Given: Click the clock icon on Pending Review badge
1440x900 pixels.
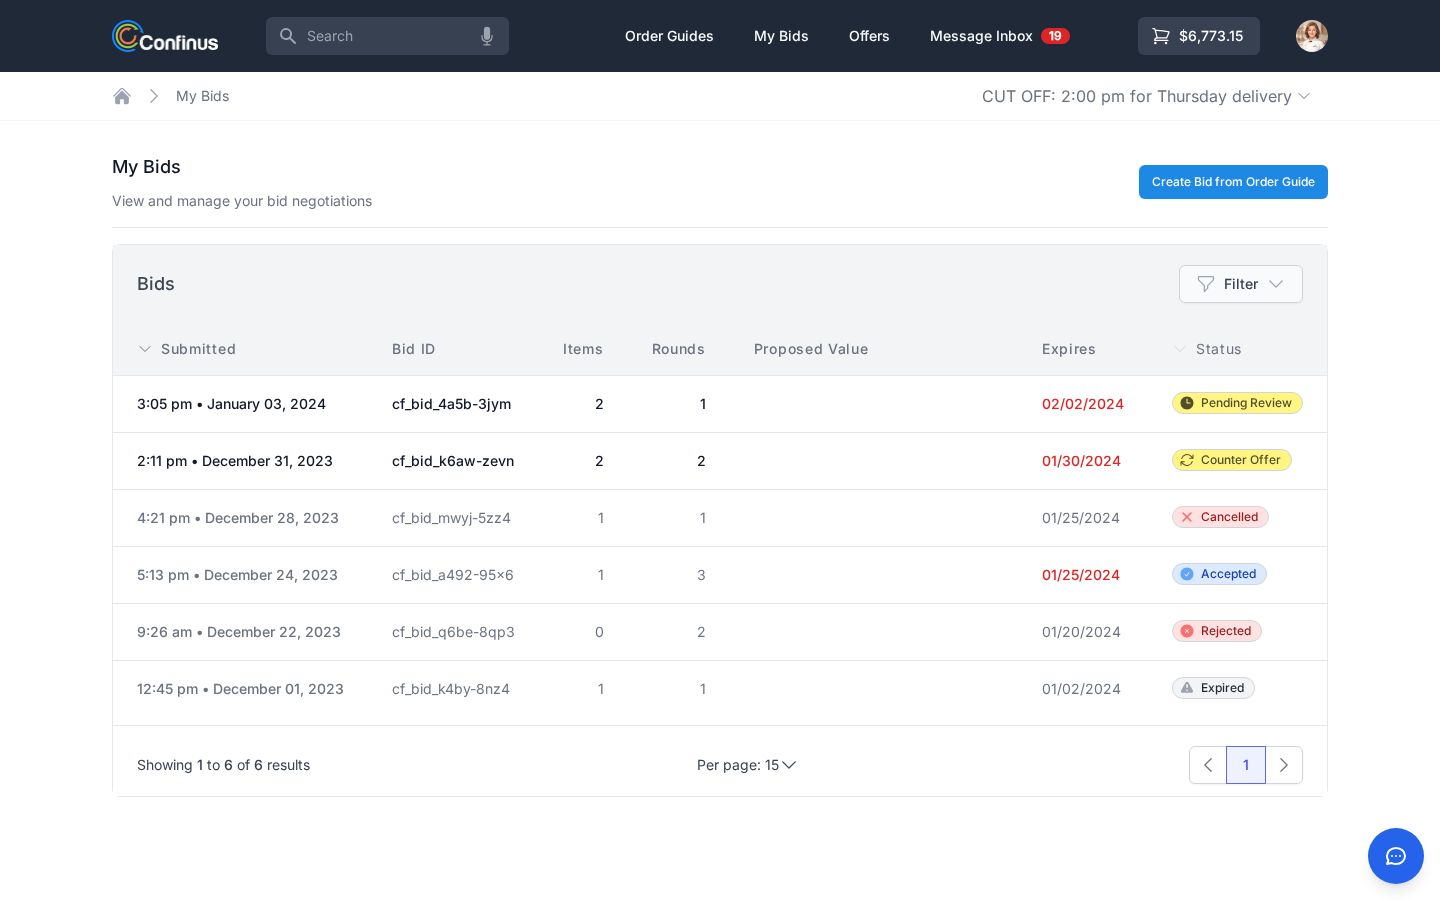Looking at the screenshot, I should pos(1187,403).
